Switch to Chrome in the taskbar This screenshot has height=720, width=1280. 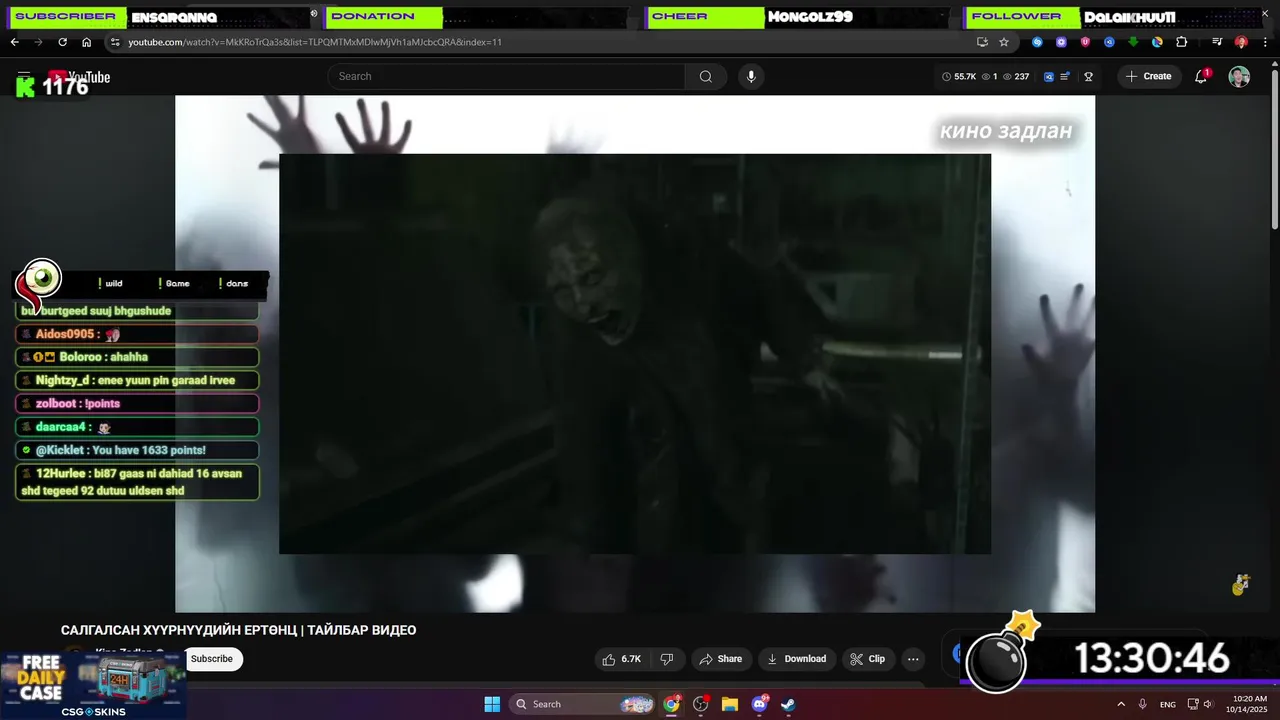671,704
